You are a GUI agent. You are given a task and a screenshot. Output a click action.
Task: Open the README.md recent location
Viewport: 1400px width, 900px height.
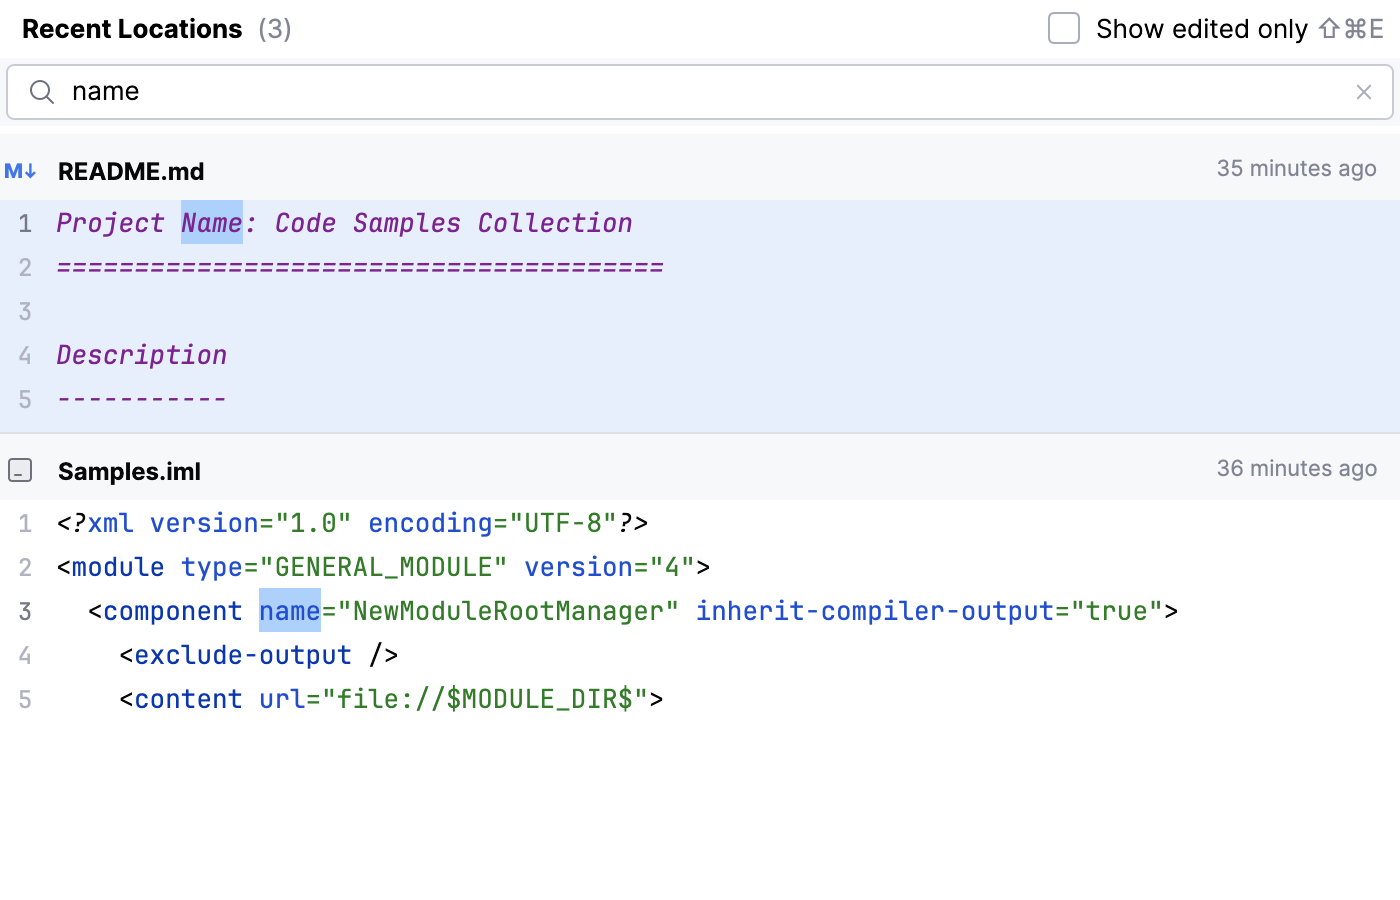click(x=131, y=171)
